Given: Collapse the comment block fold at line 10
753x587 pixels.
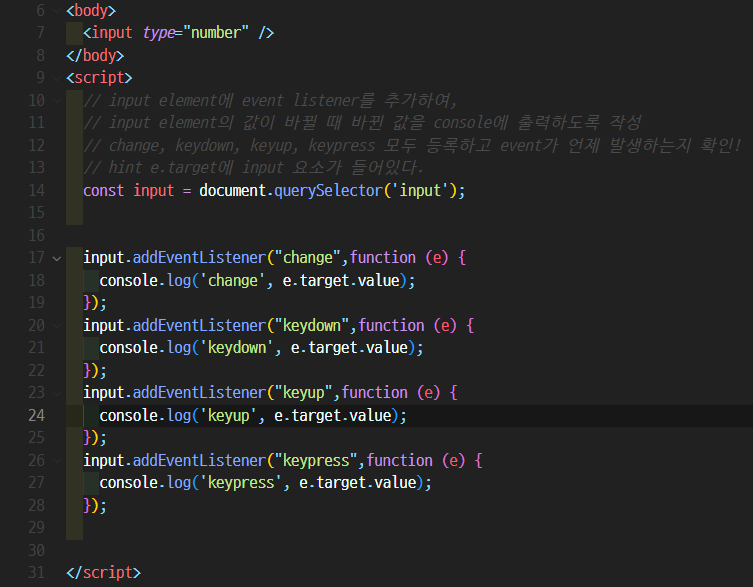Looking at the screenshot, I should click(57, 101).
